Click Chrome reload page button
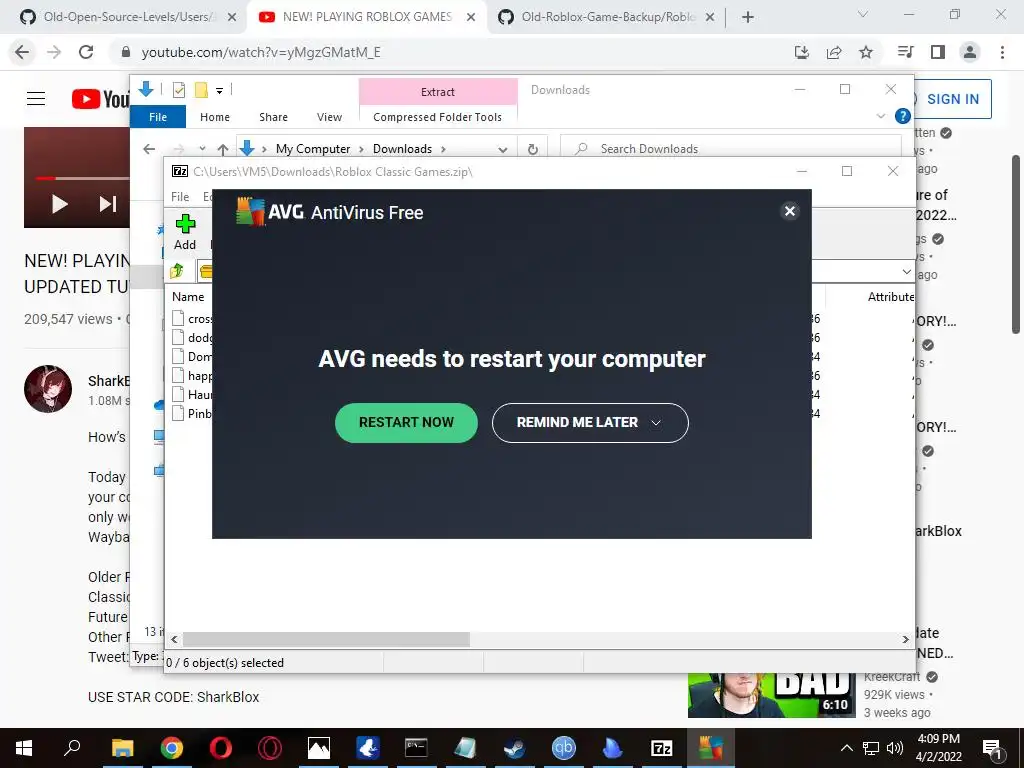Viewport: 1024px width, 768px height. pos(86,52)
